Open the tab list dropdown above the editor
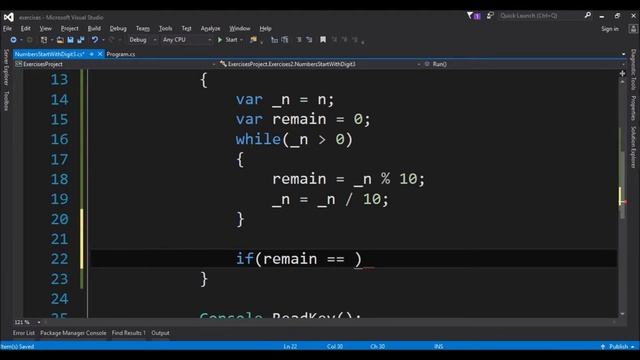This screenshot has height=360, width=640. coord(623,54)
